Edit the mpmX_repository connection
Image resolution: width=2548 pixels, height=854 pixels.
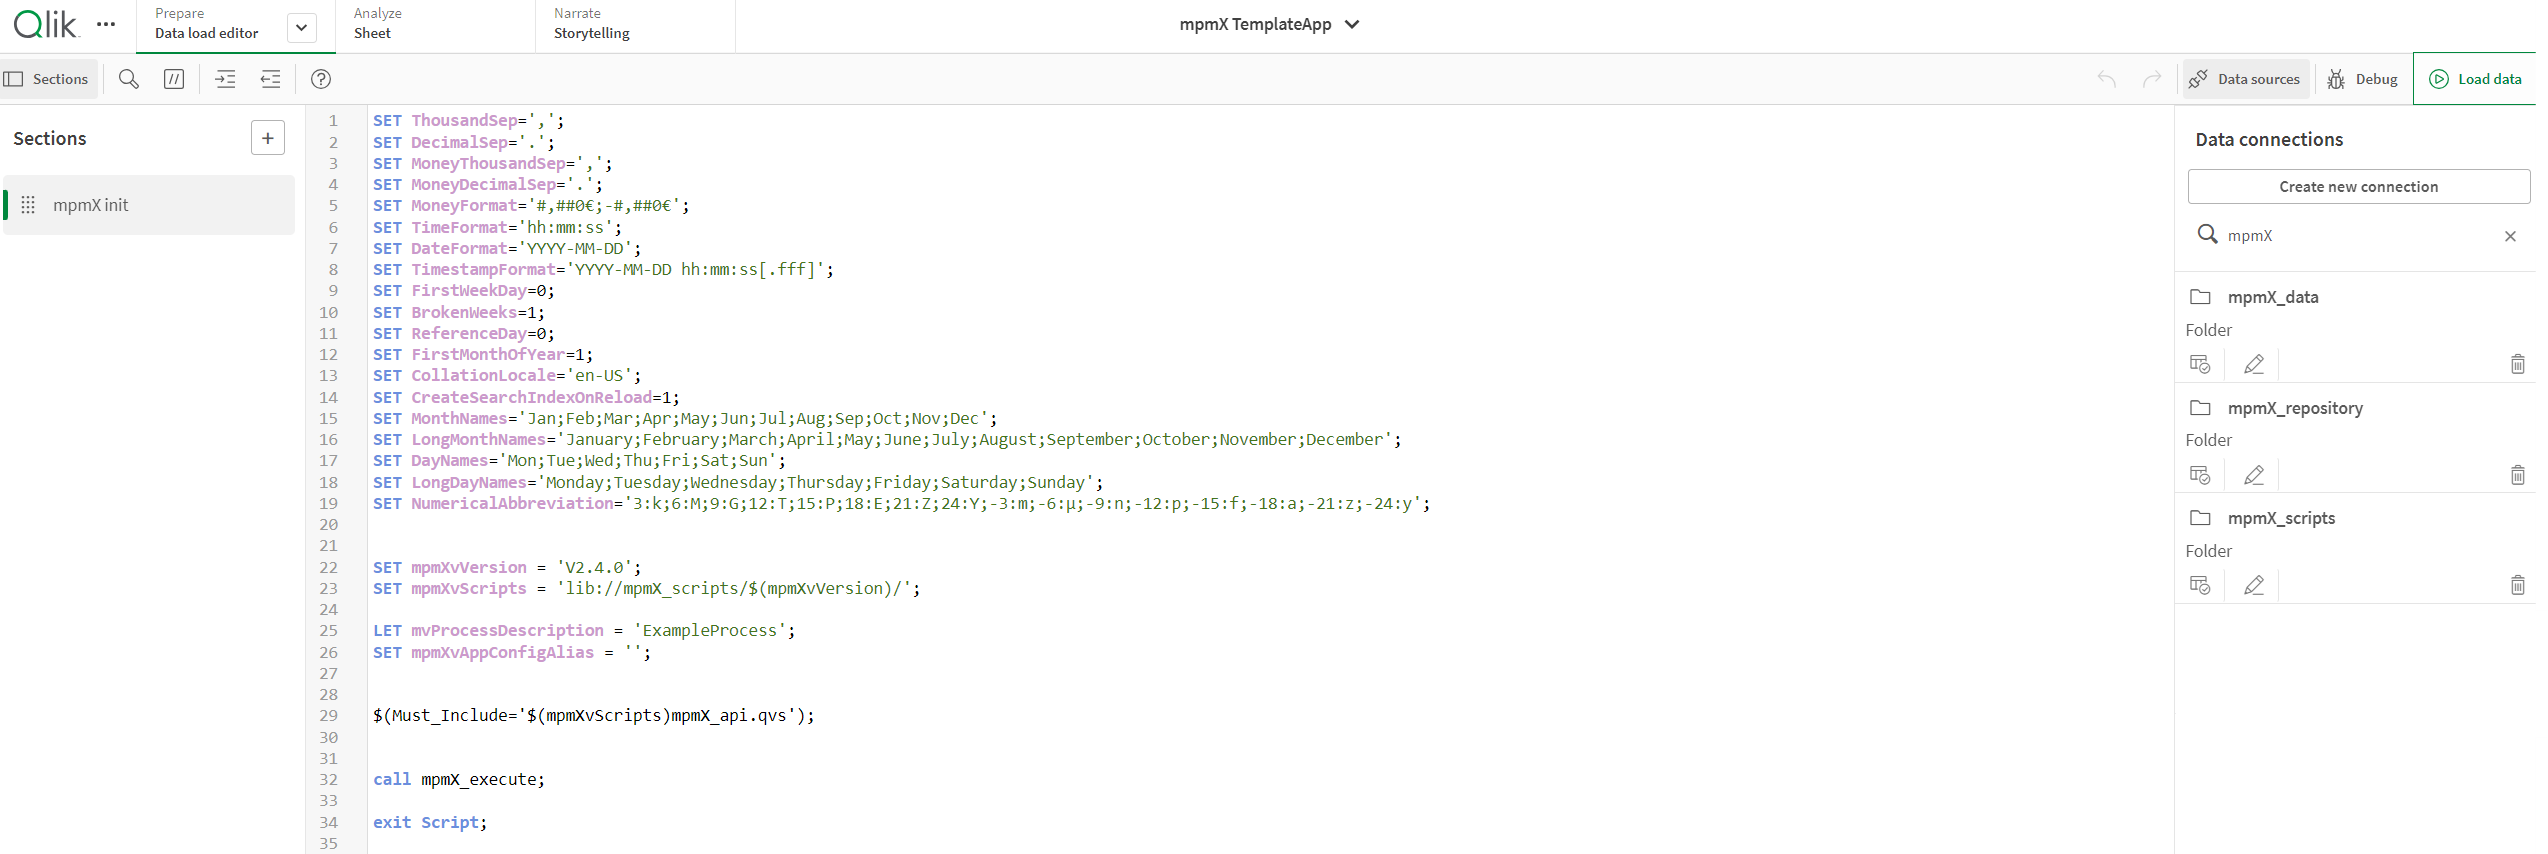click(x=2254, y=475)
